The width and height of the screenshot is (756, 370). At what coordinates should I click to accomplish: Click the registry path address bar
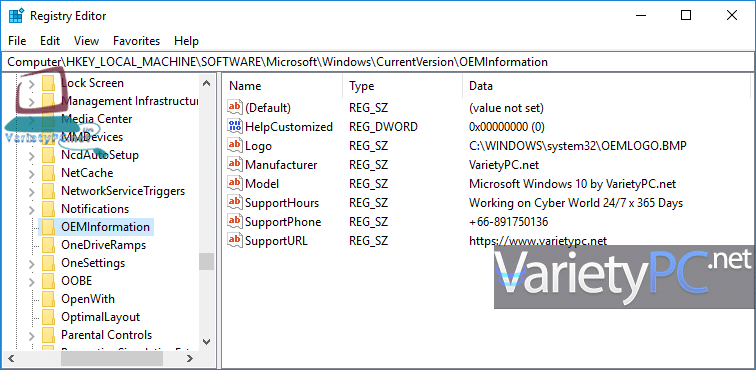pos(378,62)
